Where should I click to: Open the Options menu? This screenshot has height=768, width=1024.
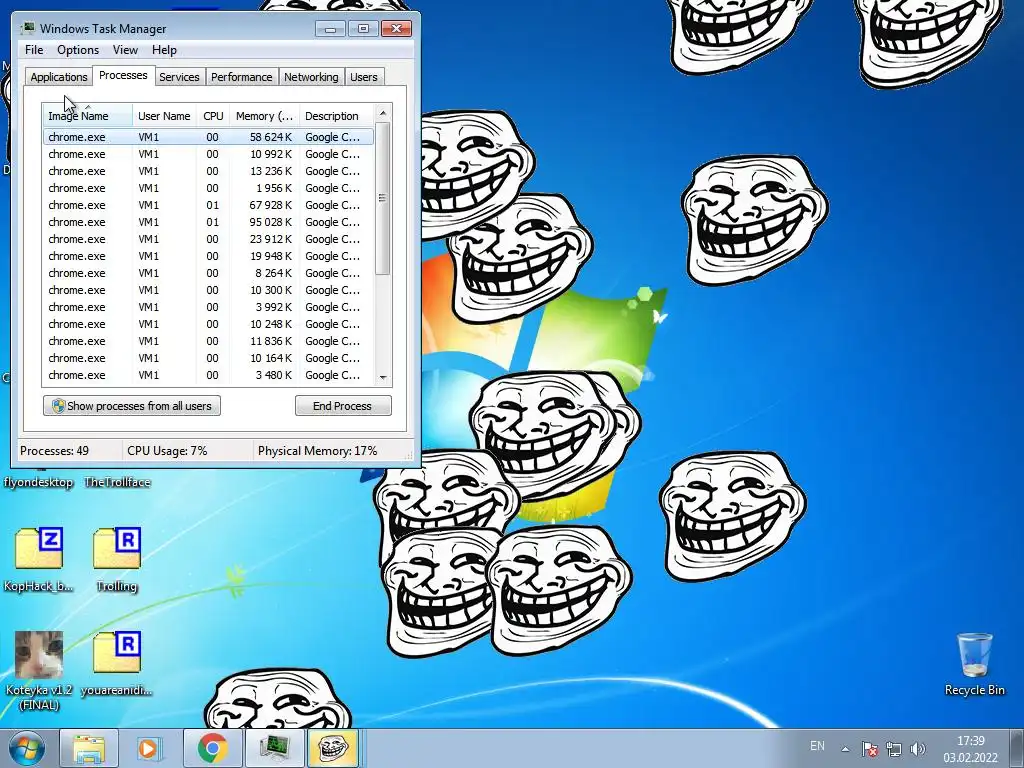coord(78,50)
